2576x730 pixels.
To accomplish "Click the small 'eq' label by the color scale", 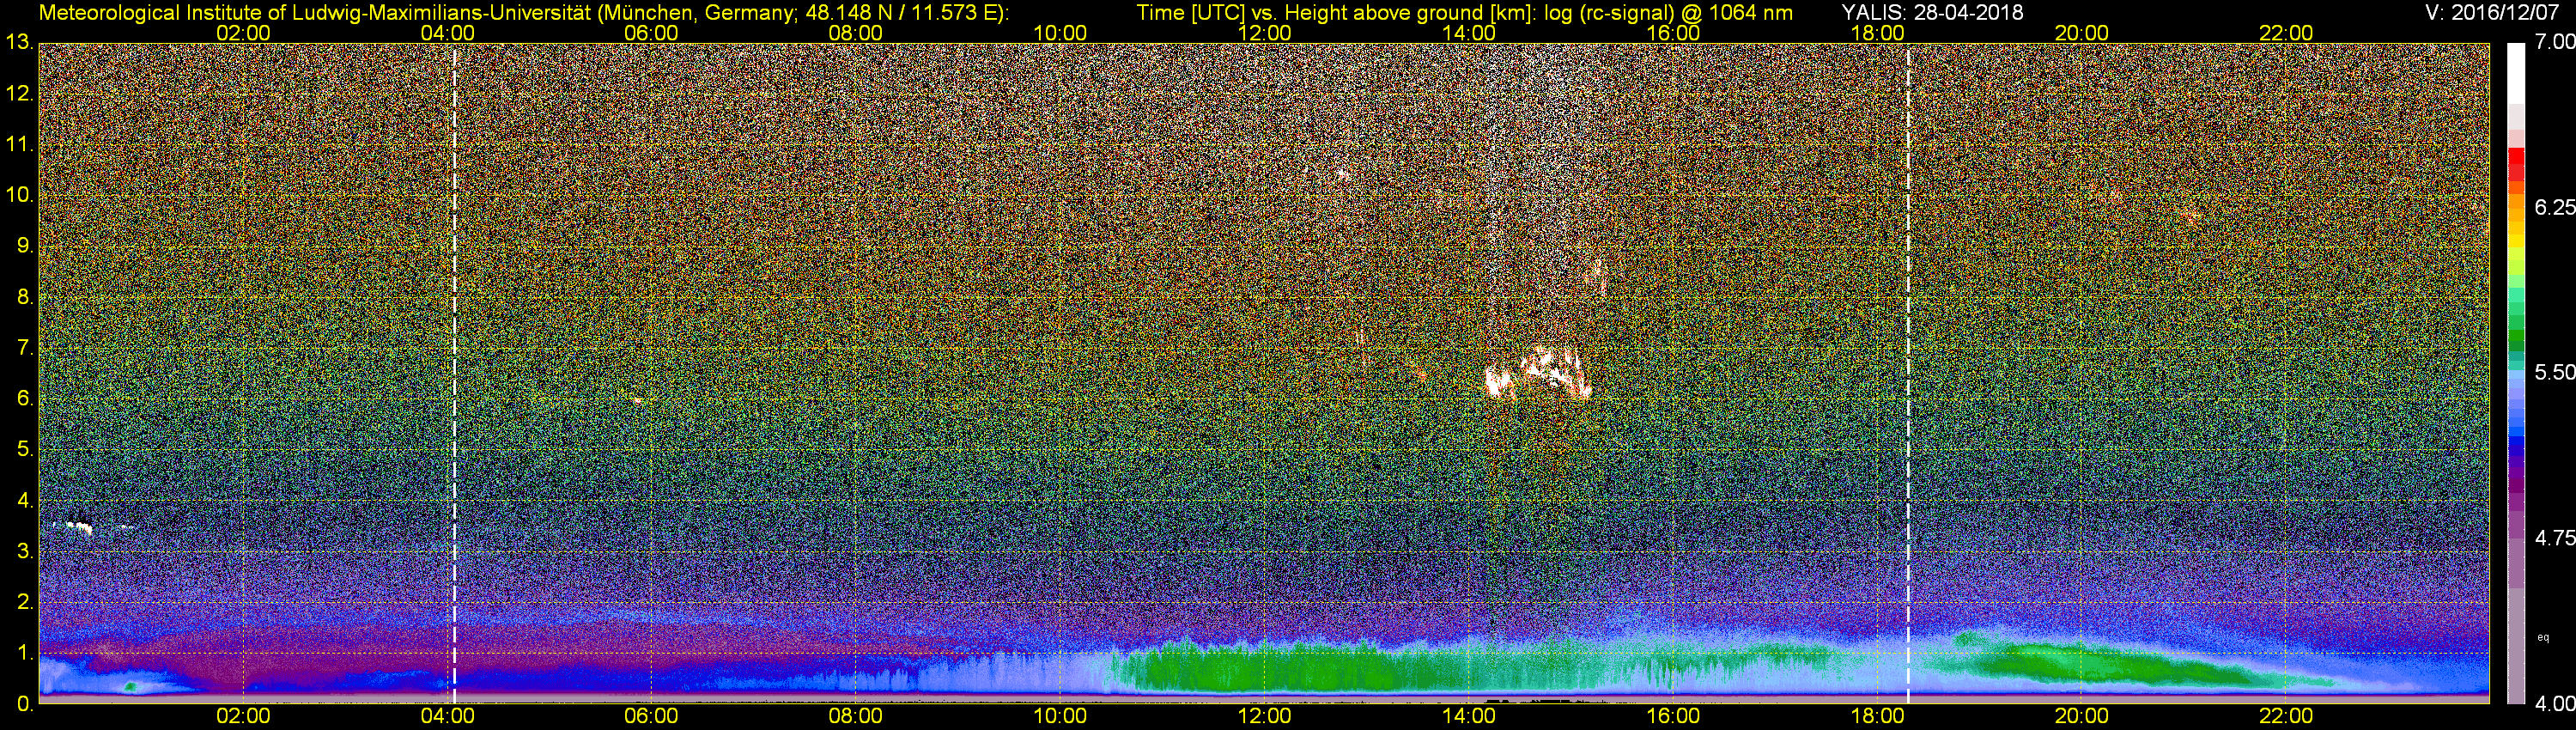I will point(2544,637).
